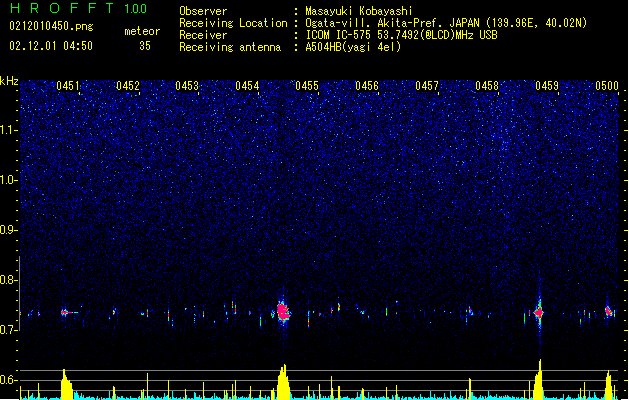
Task: Click the large meteor echo before 0455
Action: [x=283, y=311]
